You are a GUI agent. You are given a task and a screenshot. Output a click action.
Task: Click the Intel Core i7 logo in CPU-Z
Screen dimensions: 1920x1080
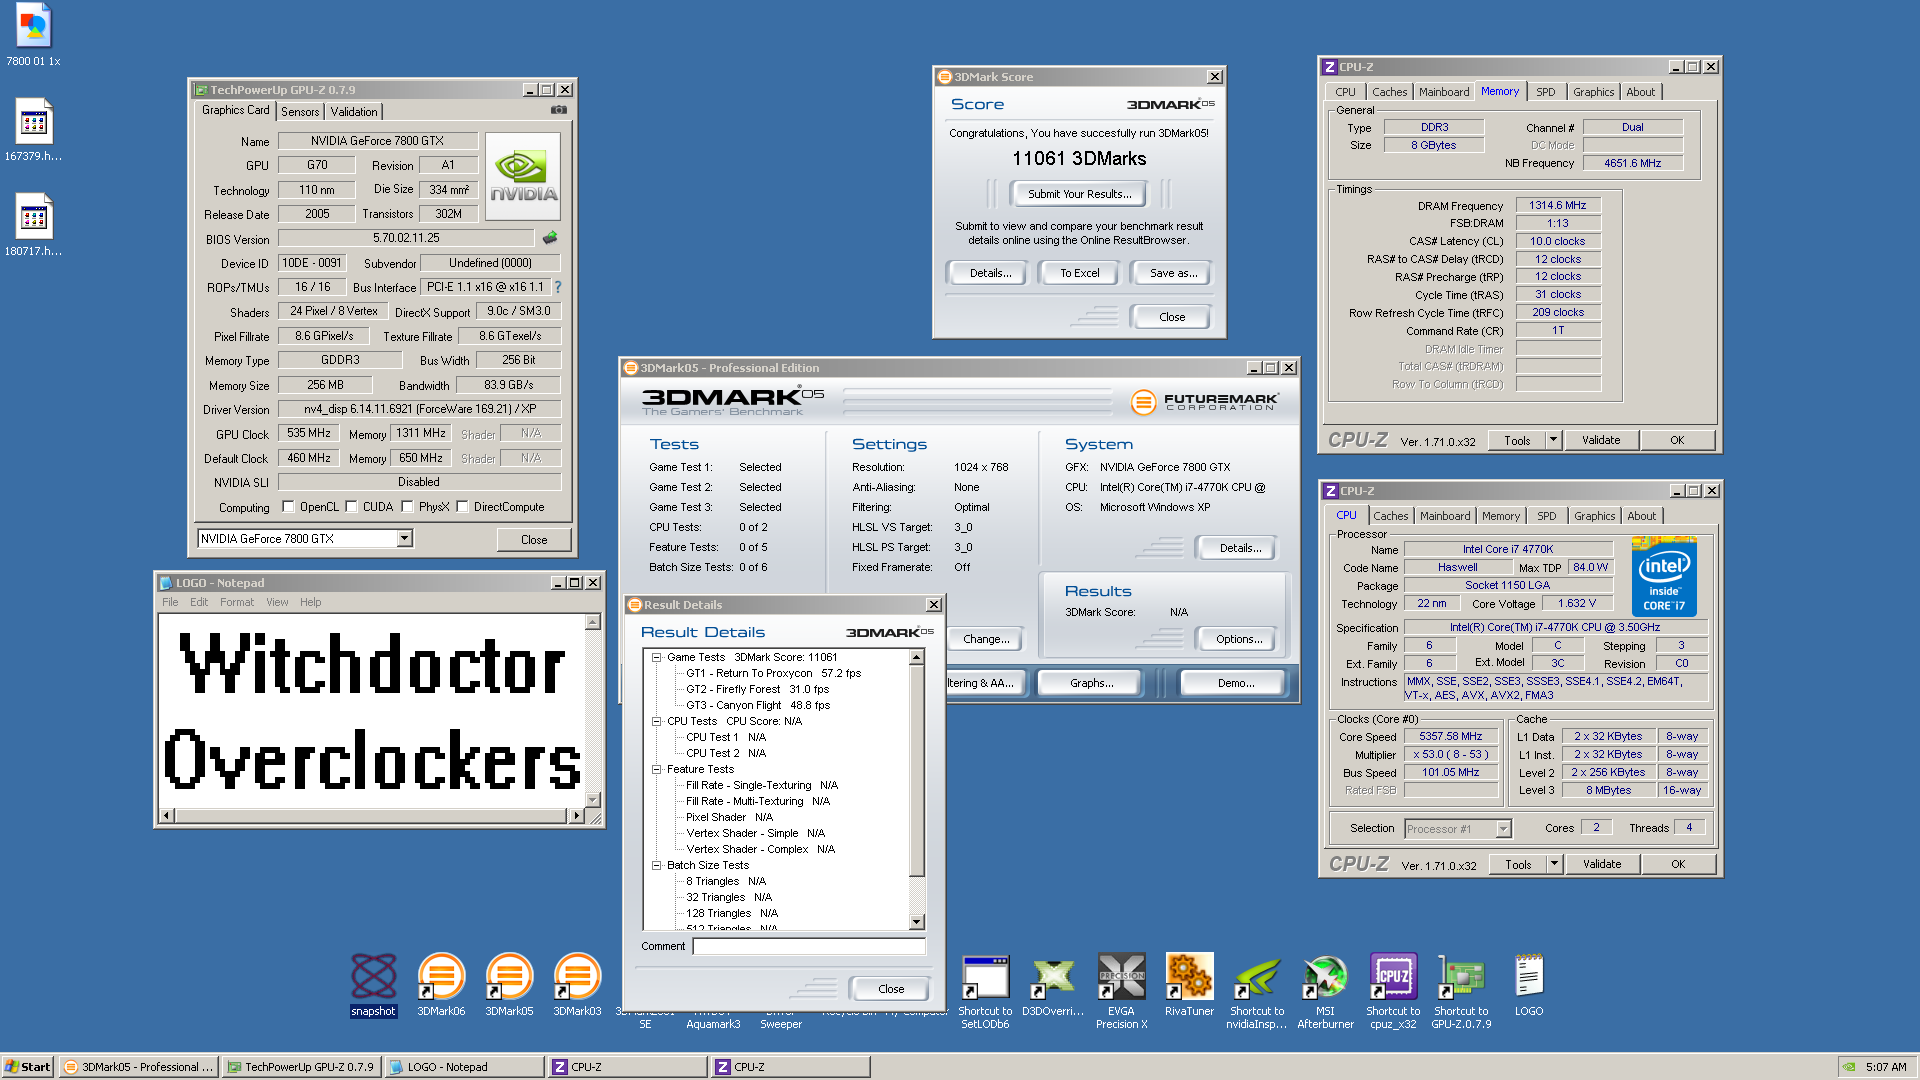[x=1664, y=577]
